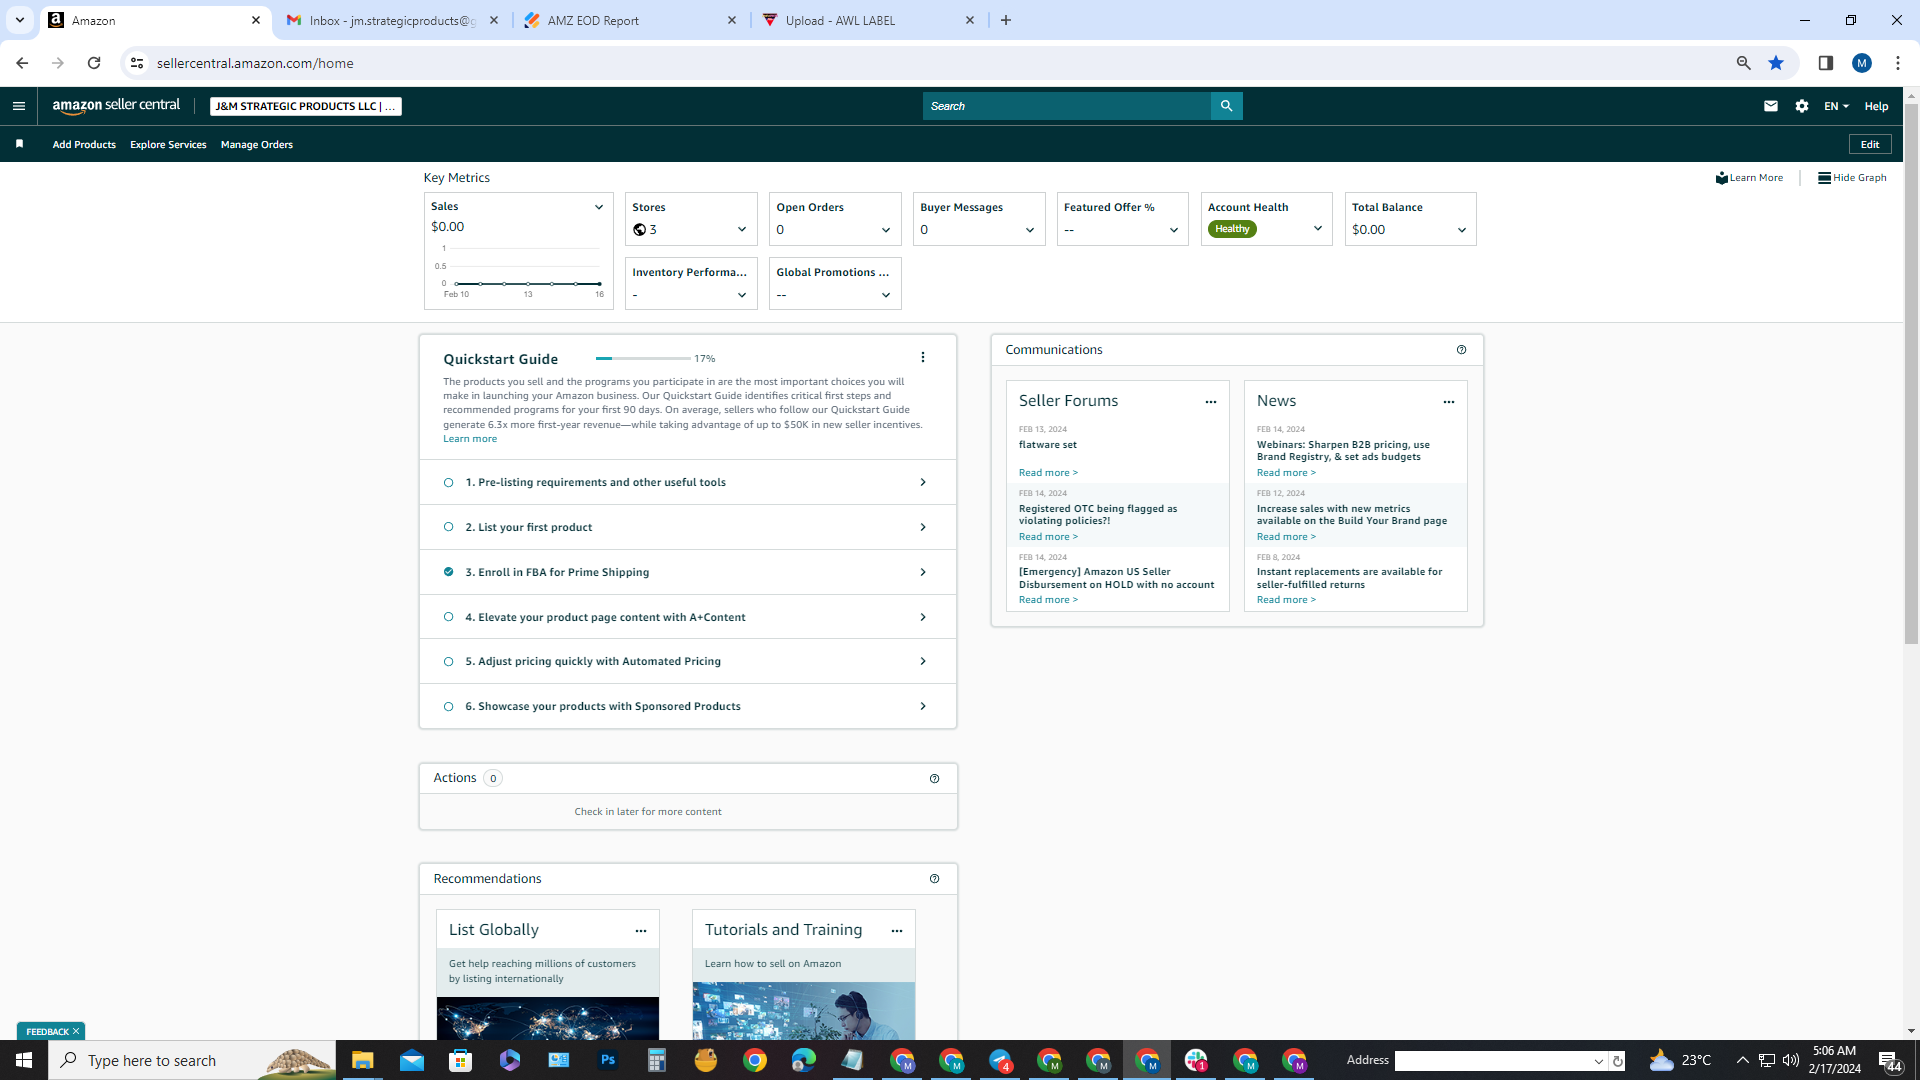This screenshot has height=1080, width=1920.
Task: Switch to the Upload - AWL LABEL tab
Action: point(868,20)
